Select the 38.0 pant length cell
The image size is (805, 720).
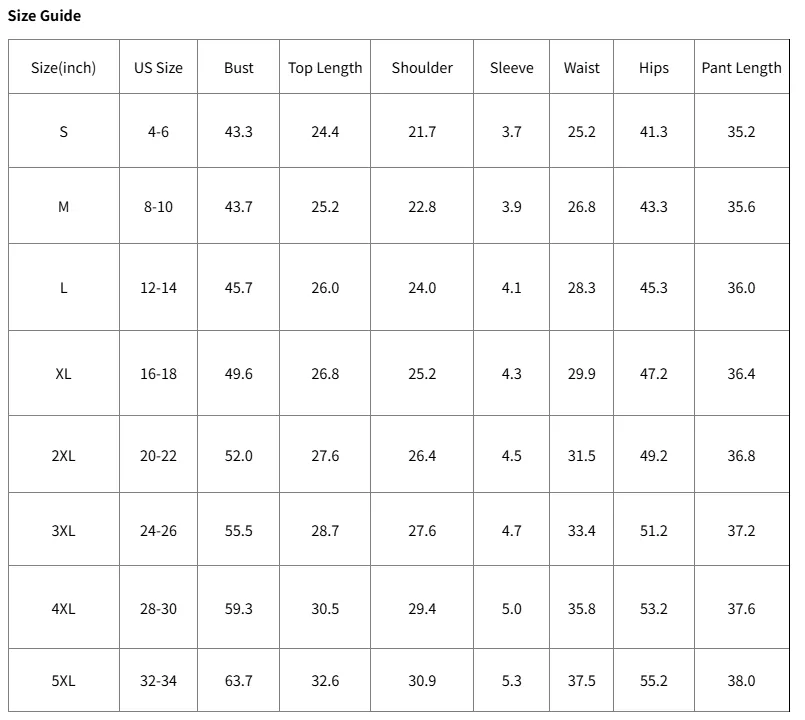click(x=741, y=681)
